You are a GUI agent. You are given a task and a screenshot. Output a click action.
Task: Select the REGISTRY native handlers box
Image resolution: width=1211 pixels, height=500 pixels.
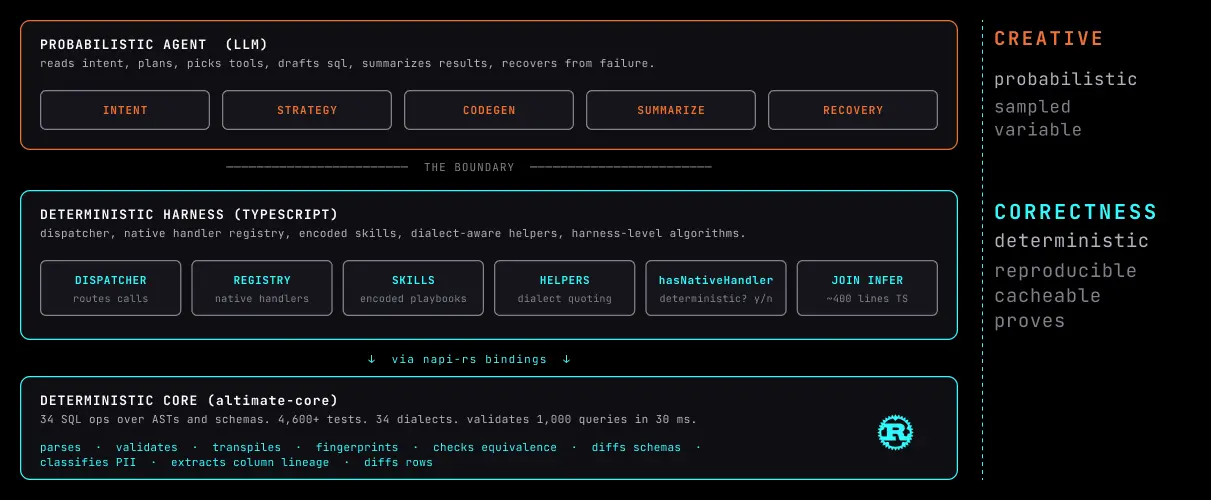pos(262,288)
